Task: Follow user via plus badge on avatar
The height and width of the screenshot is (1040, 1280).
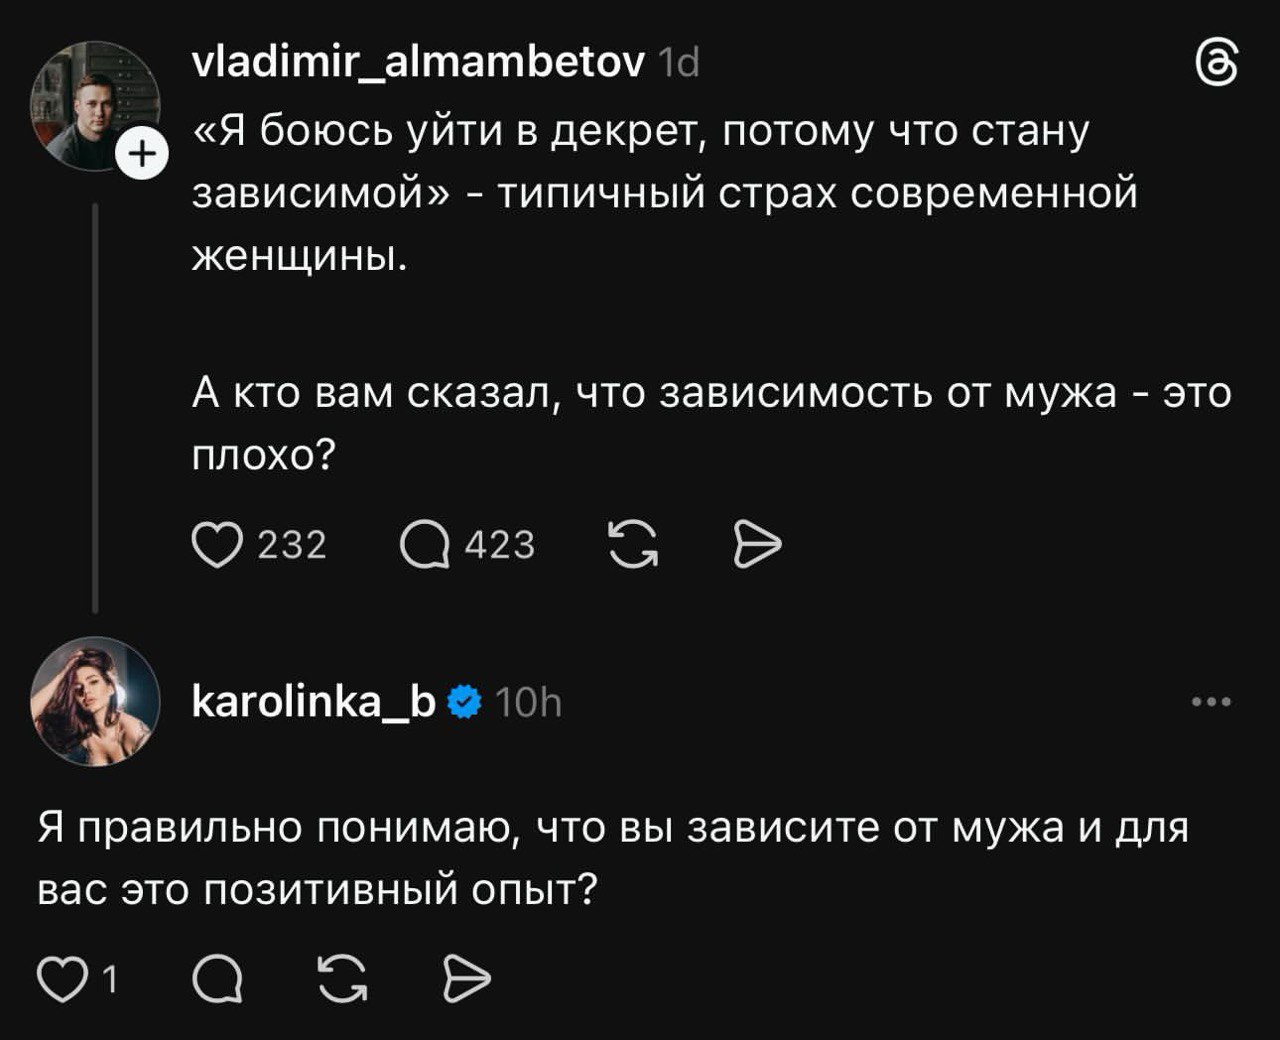Action: (x=141, y=154)
